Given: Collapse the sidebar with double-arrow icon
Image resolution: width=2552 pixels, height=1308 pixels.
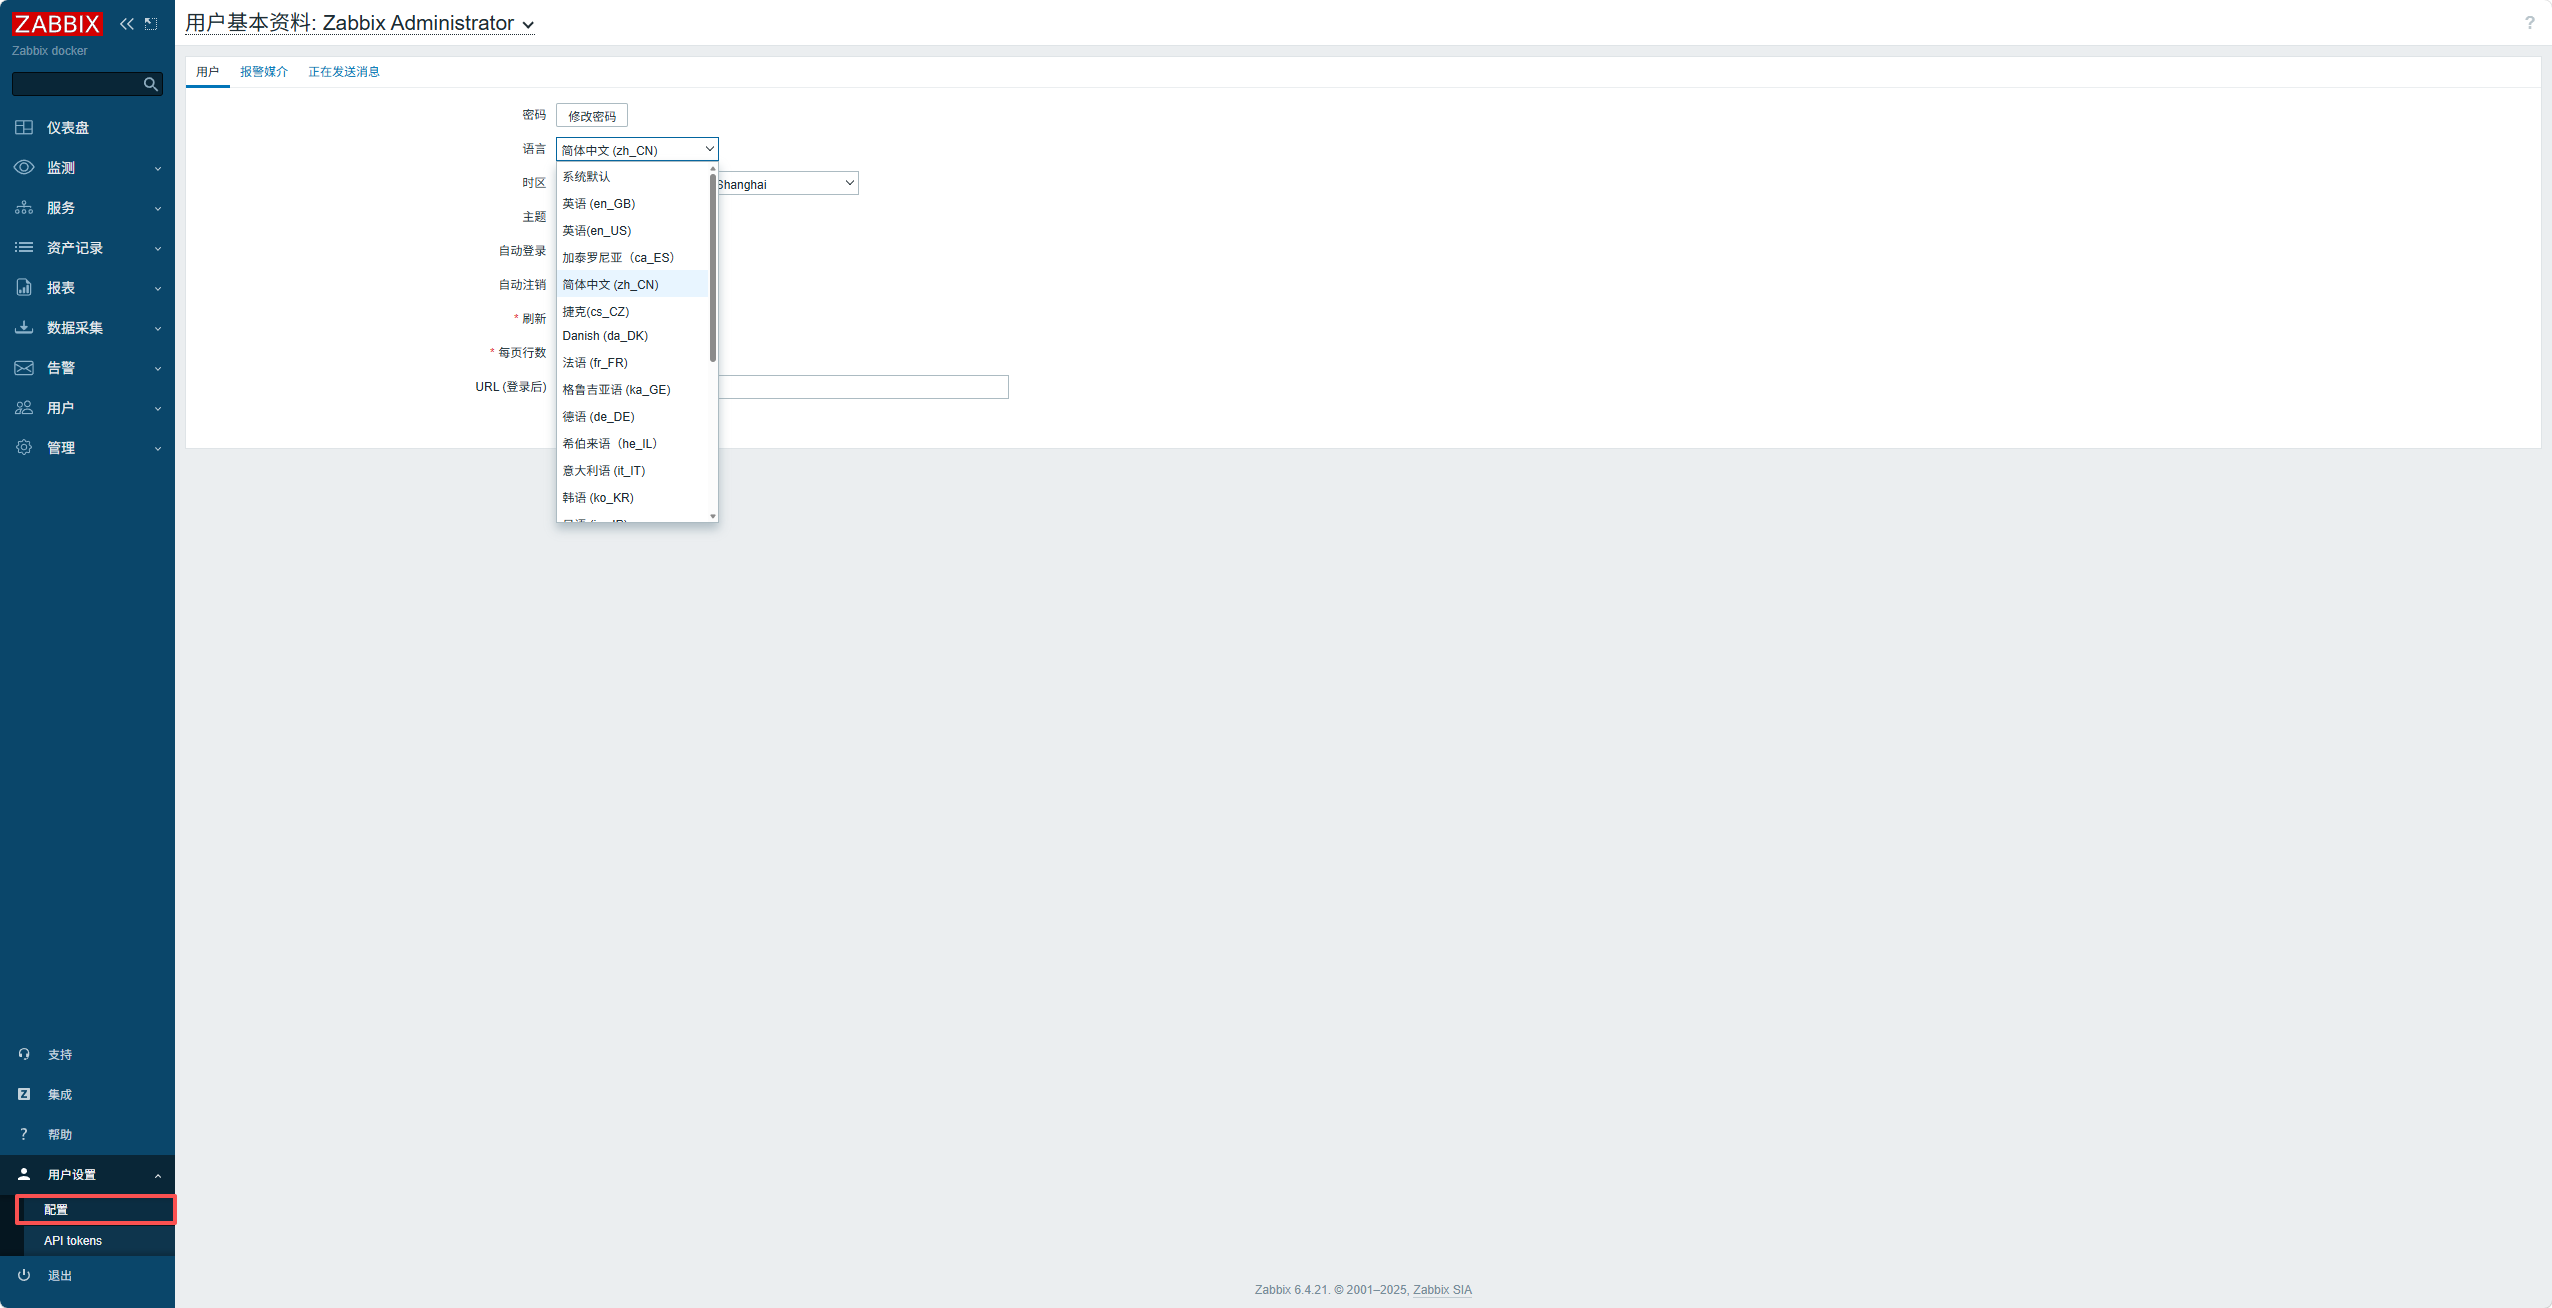Looking at the screenshot, I should pyautogui.click(x=127, y=23).
